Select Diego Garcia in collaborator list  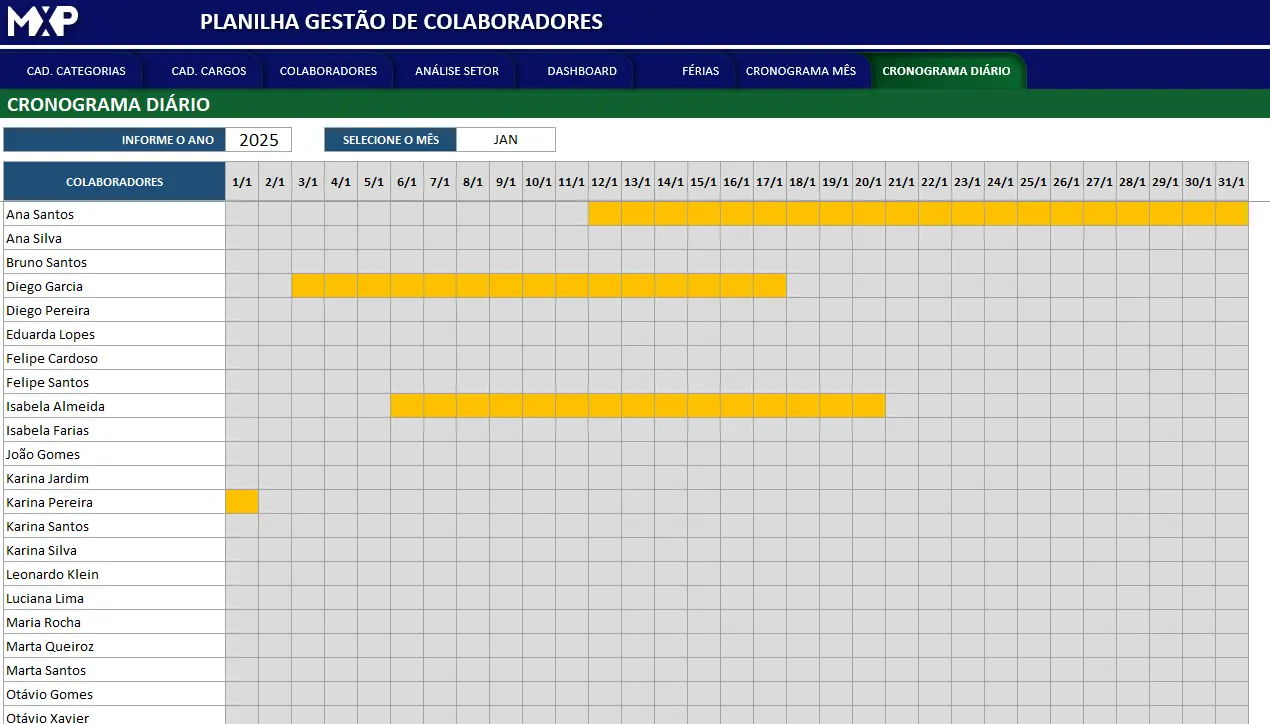point(44,286)
